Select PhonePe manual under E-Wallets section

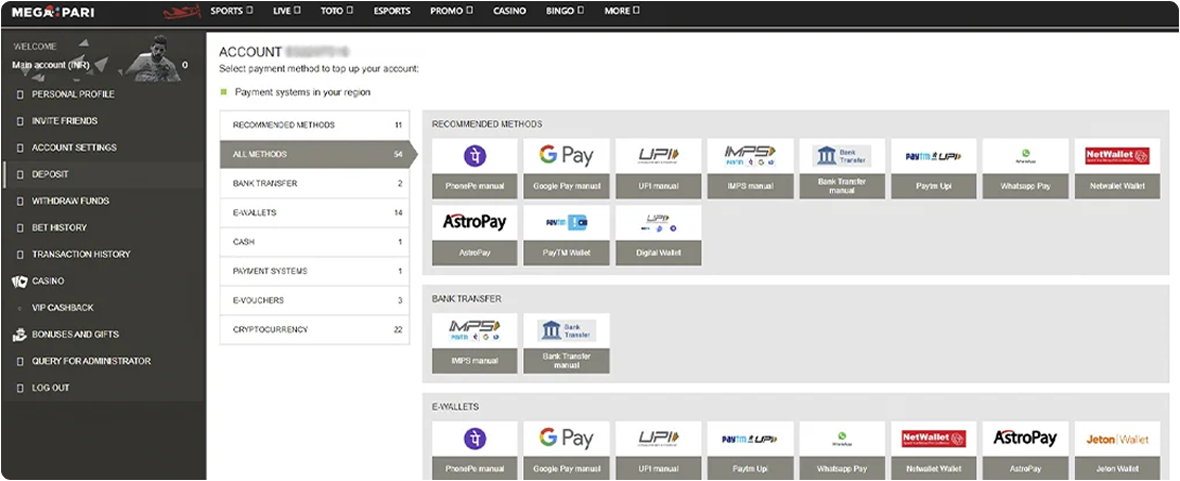coord(475,450)
